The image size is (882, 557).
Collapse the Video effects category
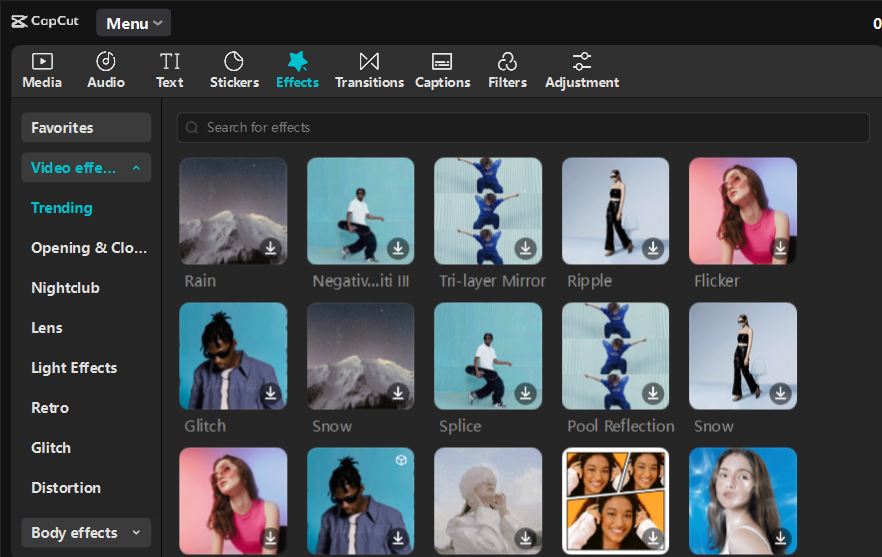(136, 168)
